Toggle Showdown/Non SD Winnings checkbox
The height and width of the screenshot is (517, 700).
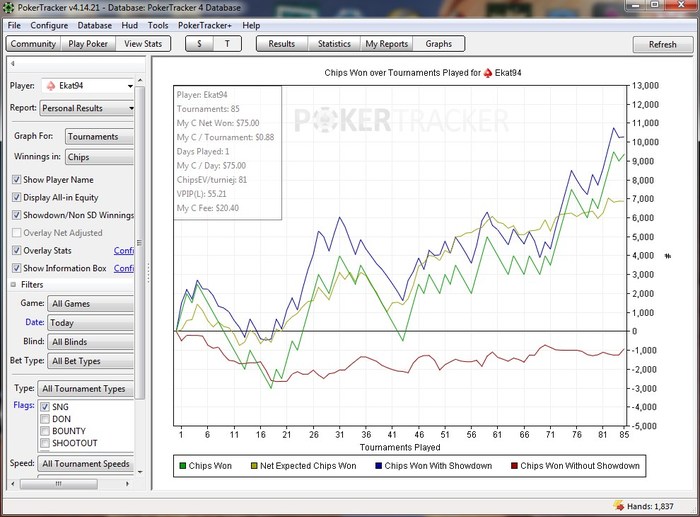tap(17, 215)
